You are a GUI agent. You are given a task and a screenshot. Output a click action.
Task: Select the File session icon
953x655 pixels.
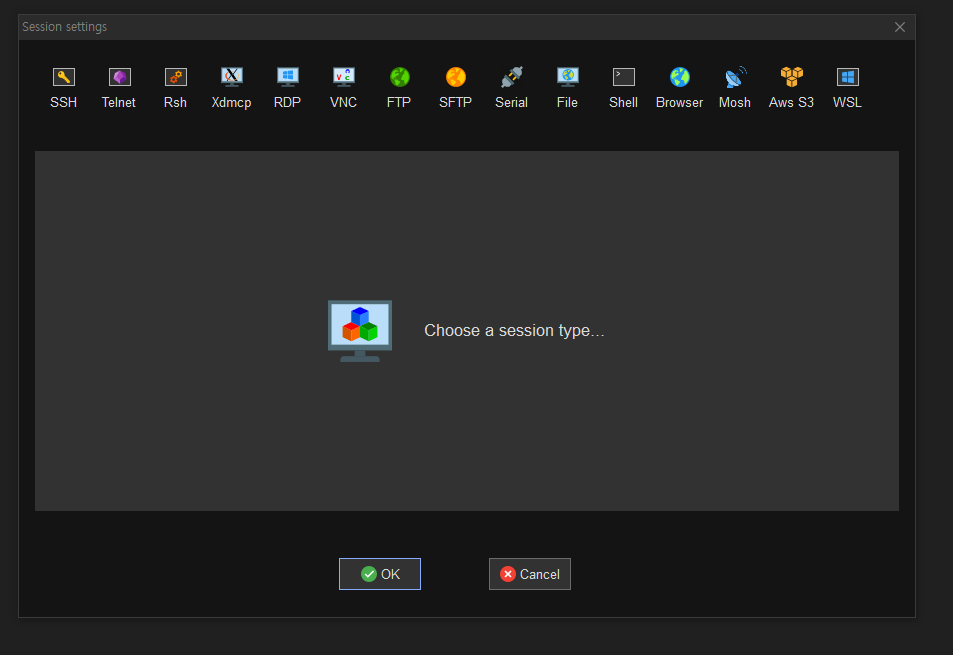[567, 88]
